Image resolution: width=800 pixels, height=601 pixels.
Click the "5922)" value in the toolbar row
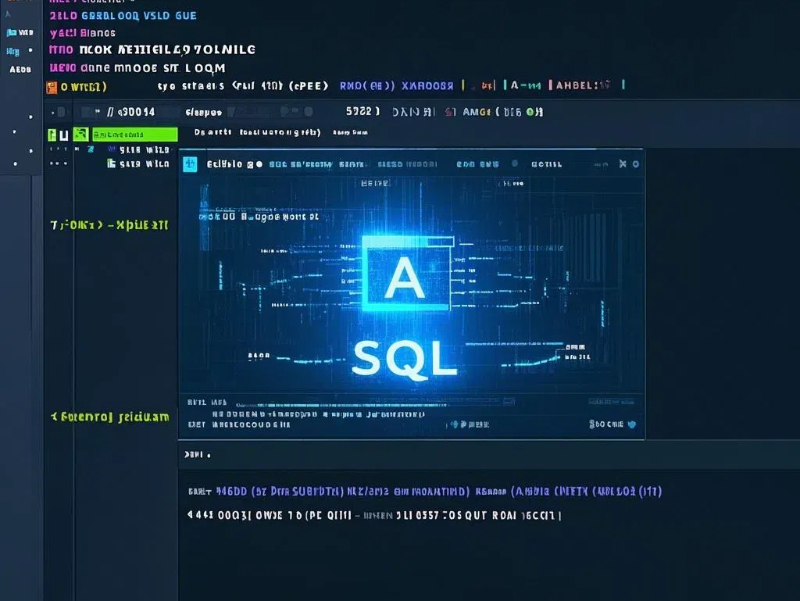363,111
